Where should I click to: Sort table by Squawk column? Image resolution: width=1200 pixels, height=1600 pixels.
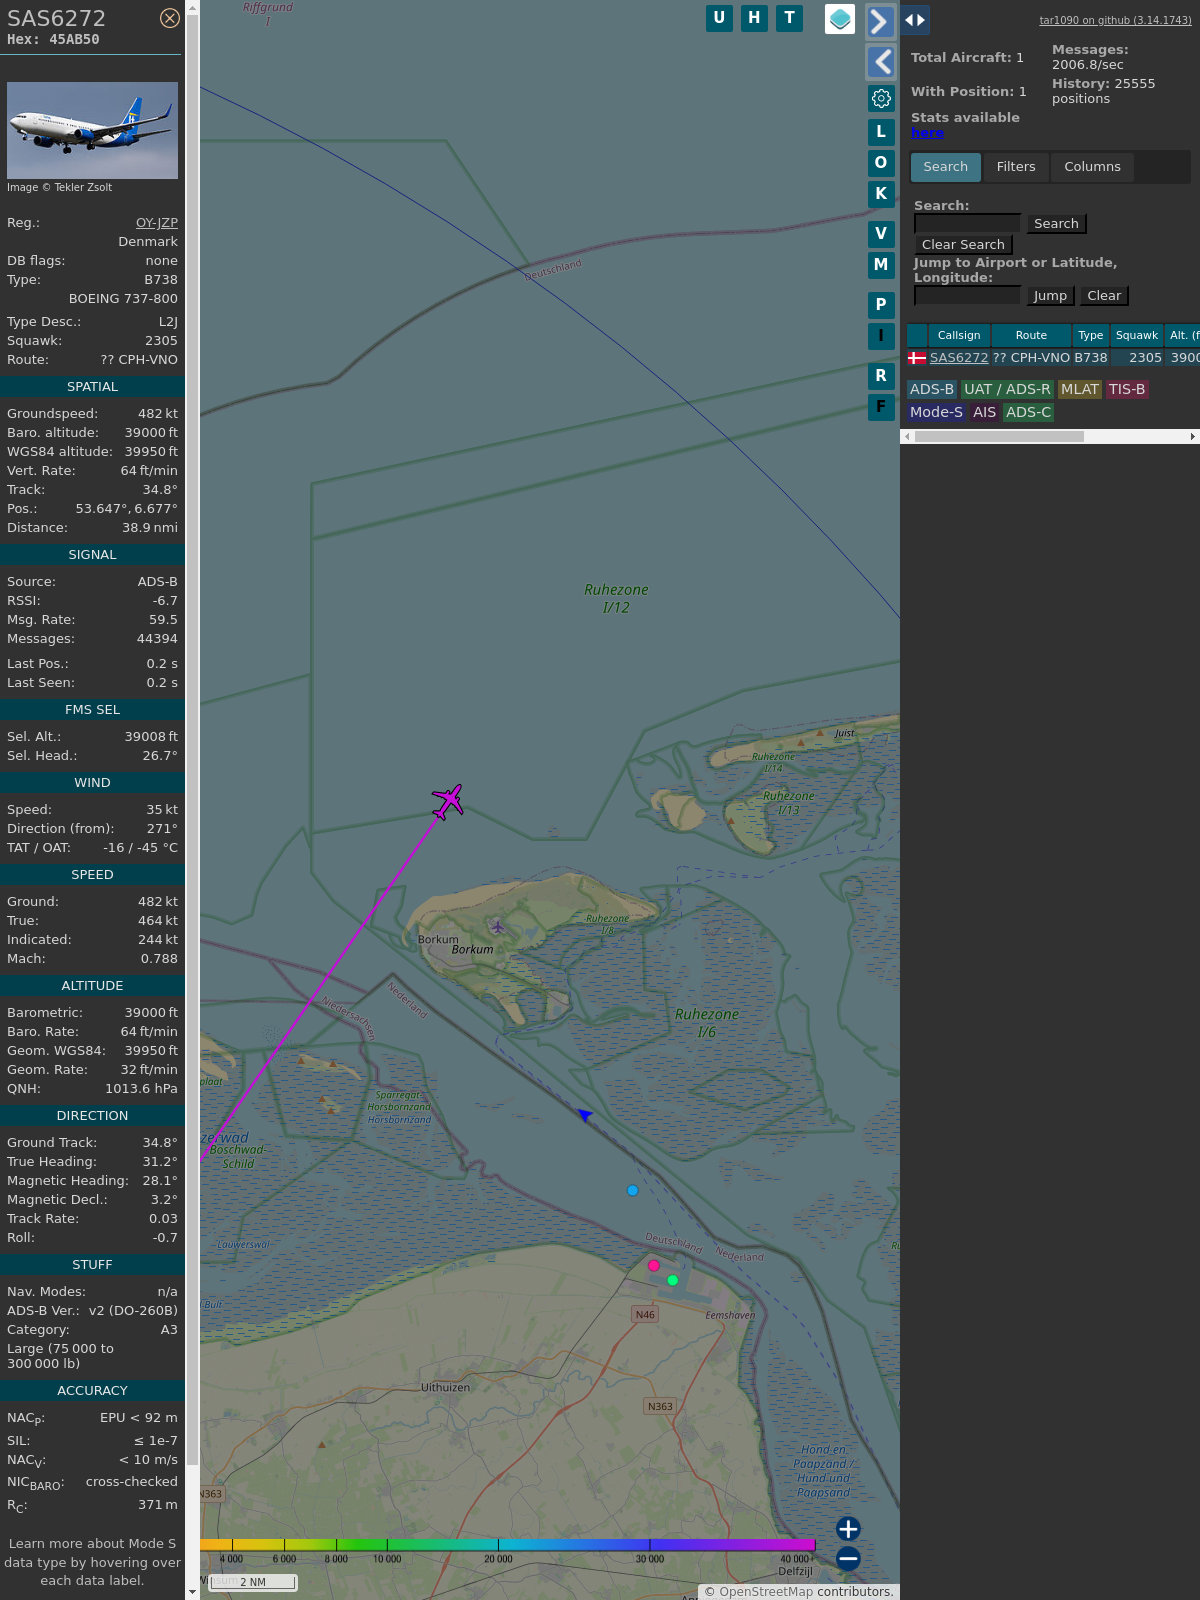[1137, 336]
